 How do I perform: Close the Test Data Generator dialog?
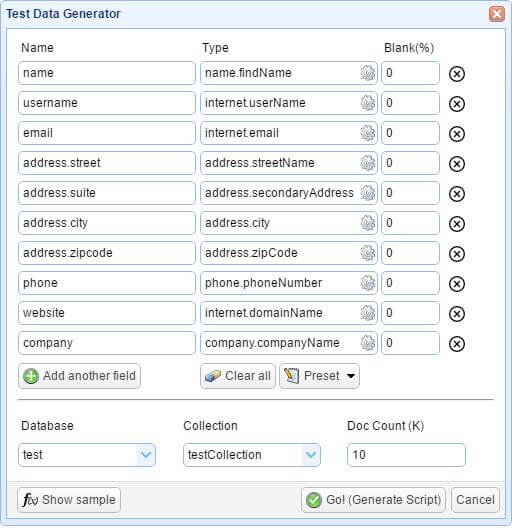[x=497, y=14]
